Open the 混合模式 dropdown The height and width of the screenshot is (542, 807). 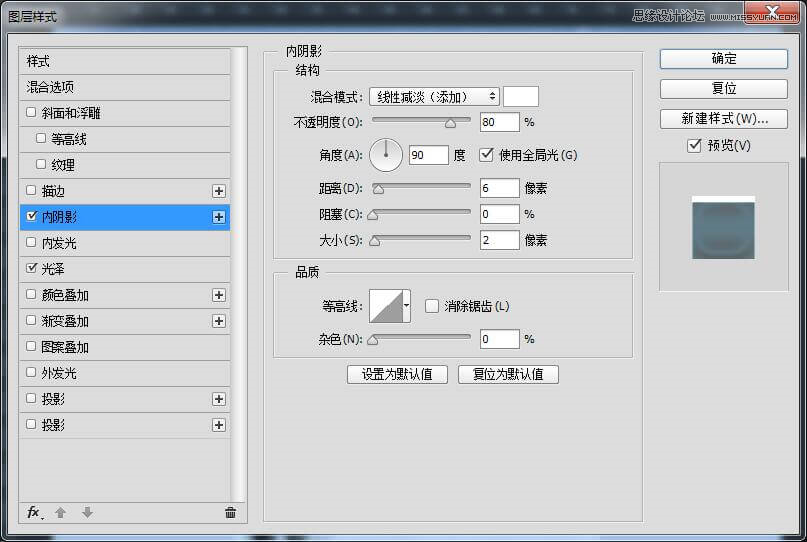434,96
